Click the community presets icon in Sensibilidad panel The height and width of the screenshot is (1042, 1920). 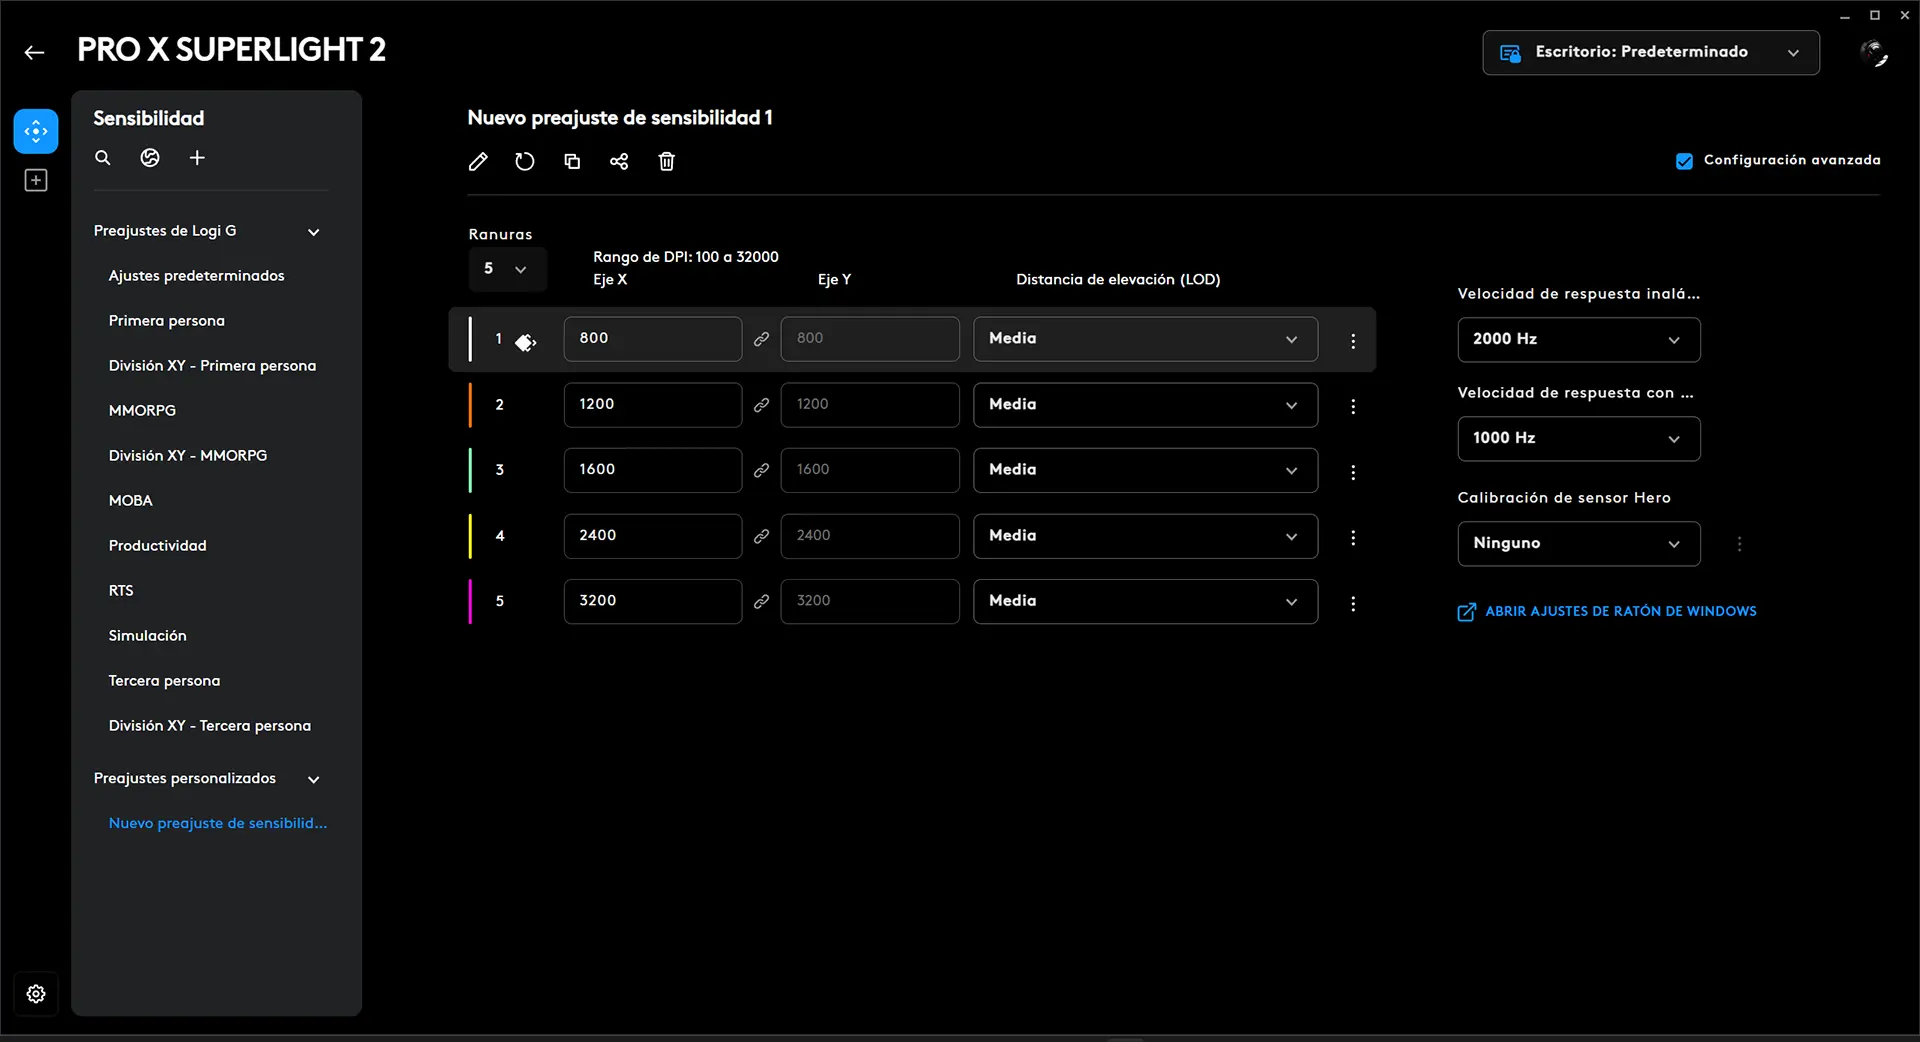(x=150, y=158)
